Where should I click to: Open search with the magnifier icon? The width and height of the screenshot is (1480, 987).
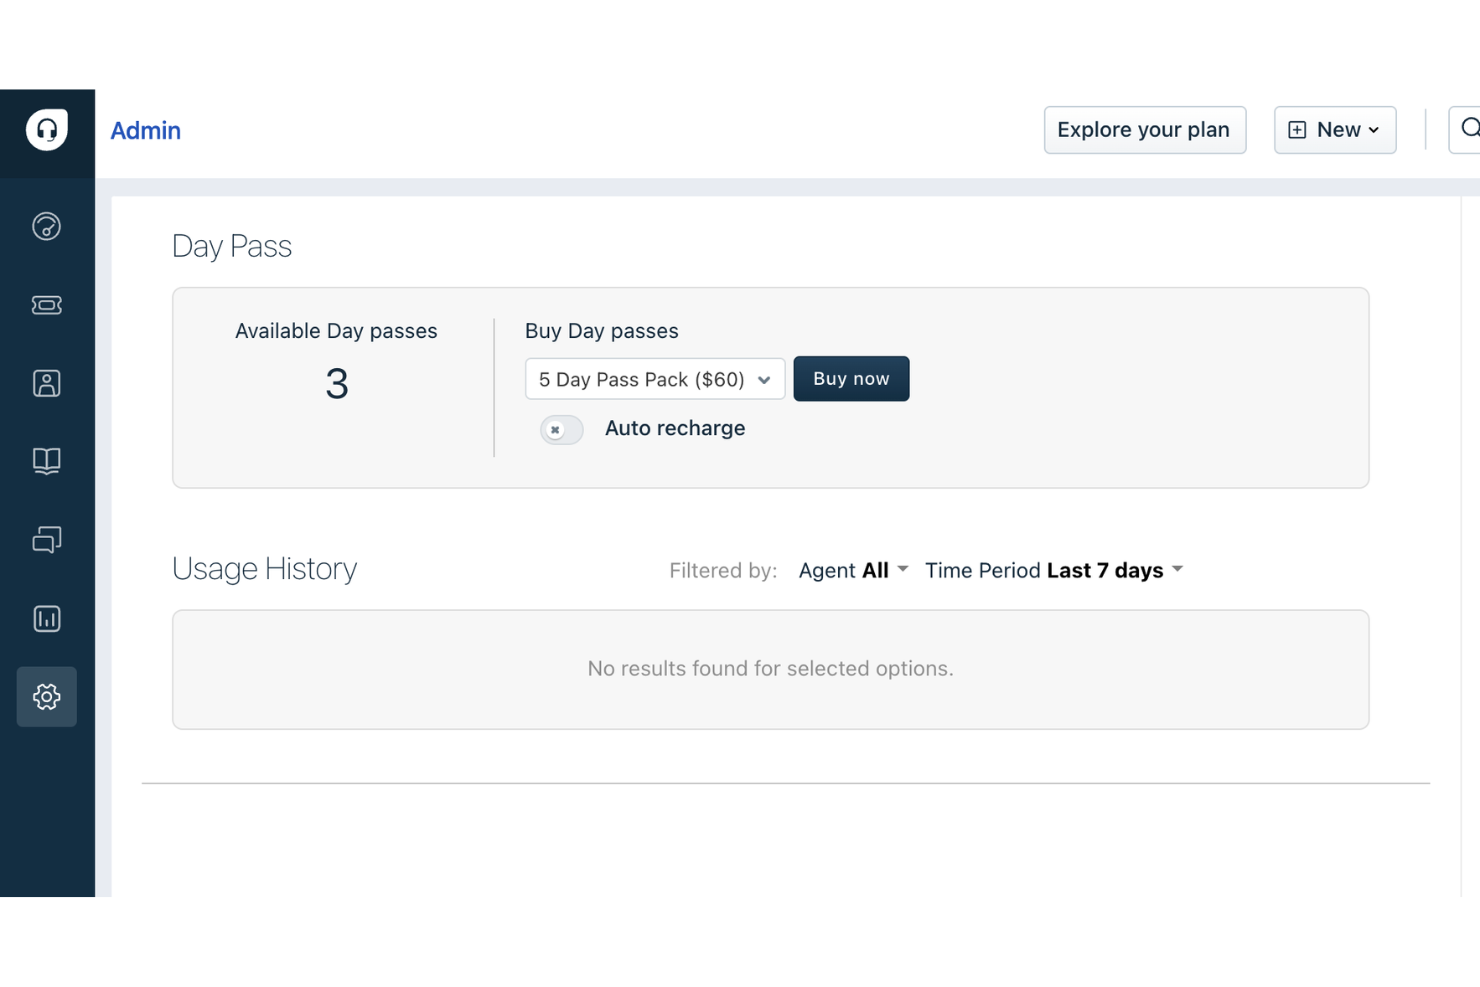[x=1469, y=128]
